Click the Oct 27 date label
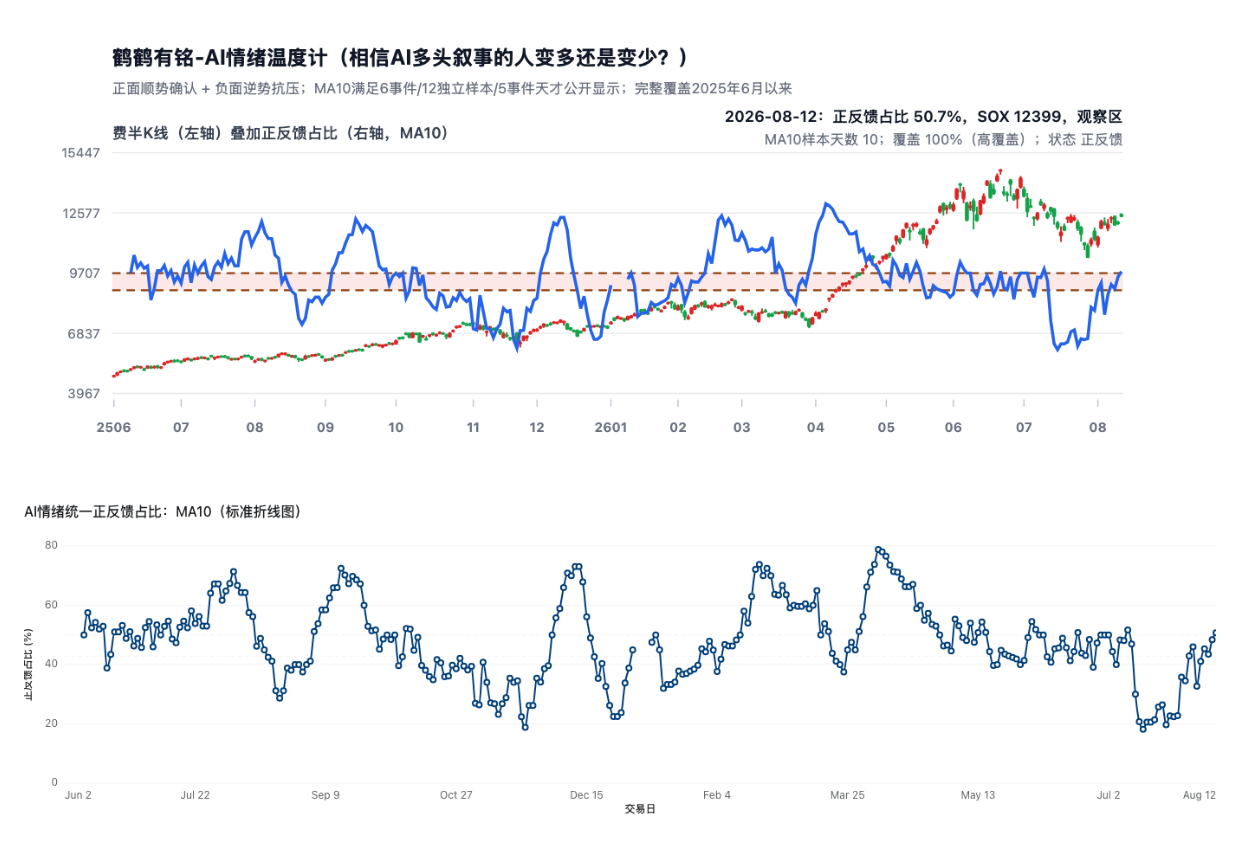 tap(456, 795)
